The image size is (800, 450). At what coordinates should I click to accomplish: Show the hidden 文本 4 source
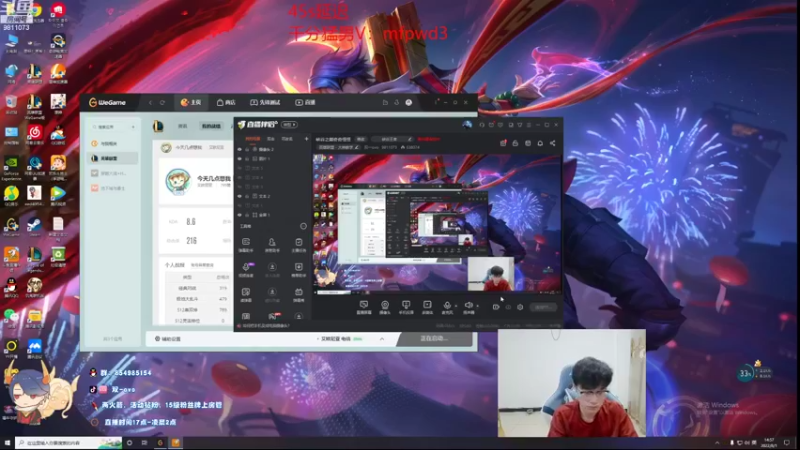tap(239, 178)
